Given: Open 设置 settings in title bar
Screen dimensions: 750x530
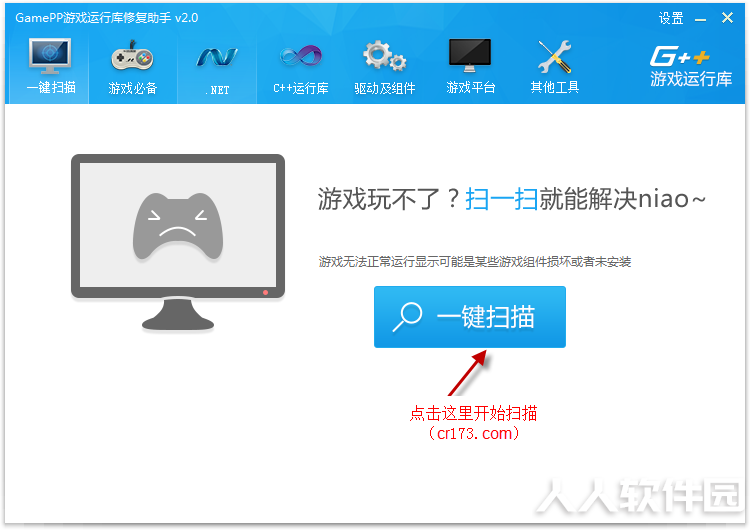Looking at the screenshot, I should (671, 18).
